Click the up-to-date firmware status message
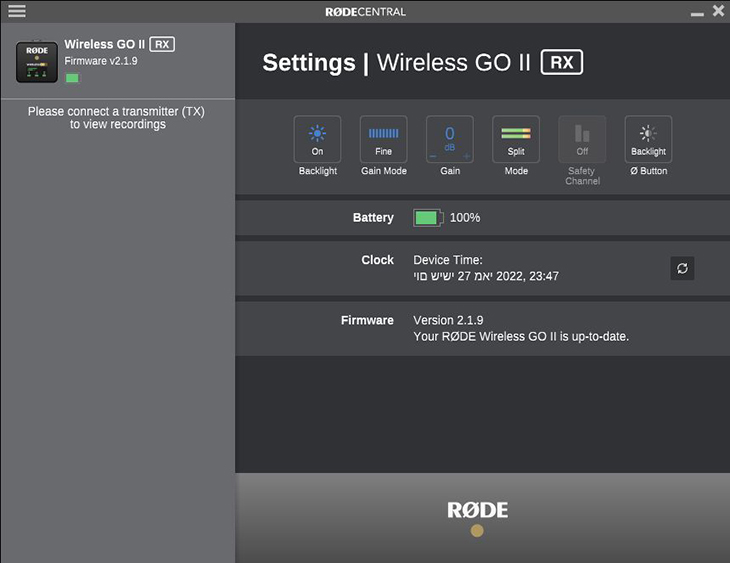Viewport: 730px width, 563px height. [x=521, y=336]
